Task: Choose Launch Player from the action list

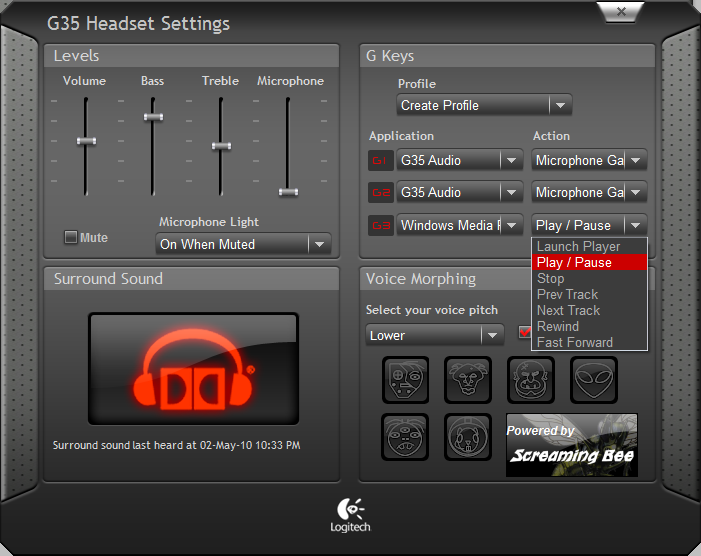Action: click(x=589, y=246)
